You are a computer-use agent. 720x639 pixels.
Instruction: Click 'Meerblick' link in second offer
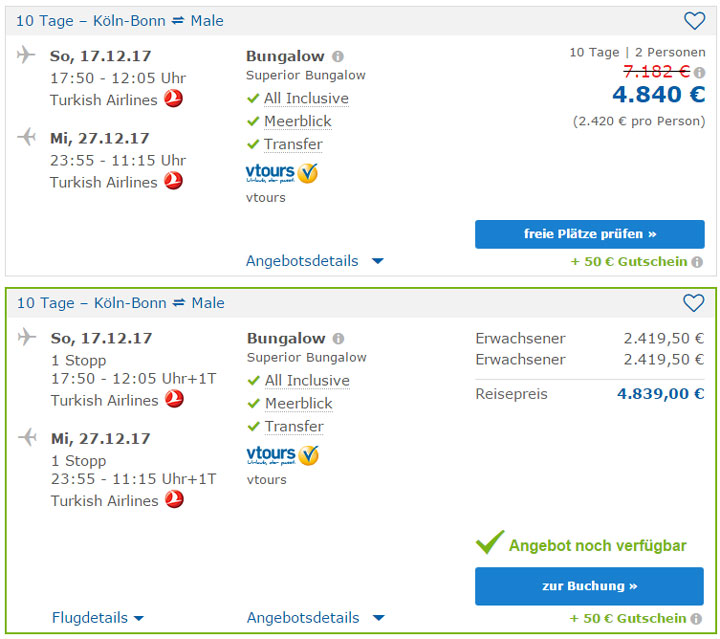tap(298, 403)
